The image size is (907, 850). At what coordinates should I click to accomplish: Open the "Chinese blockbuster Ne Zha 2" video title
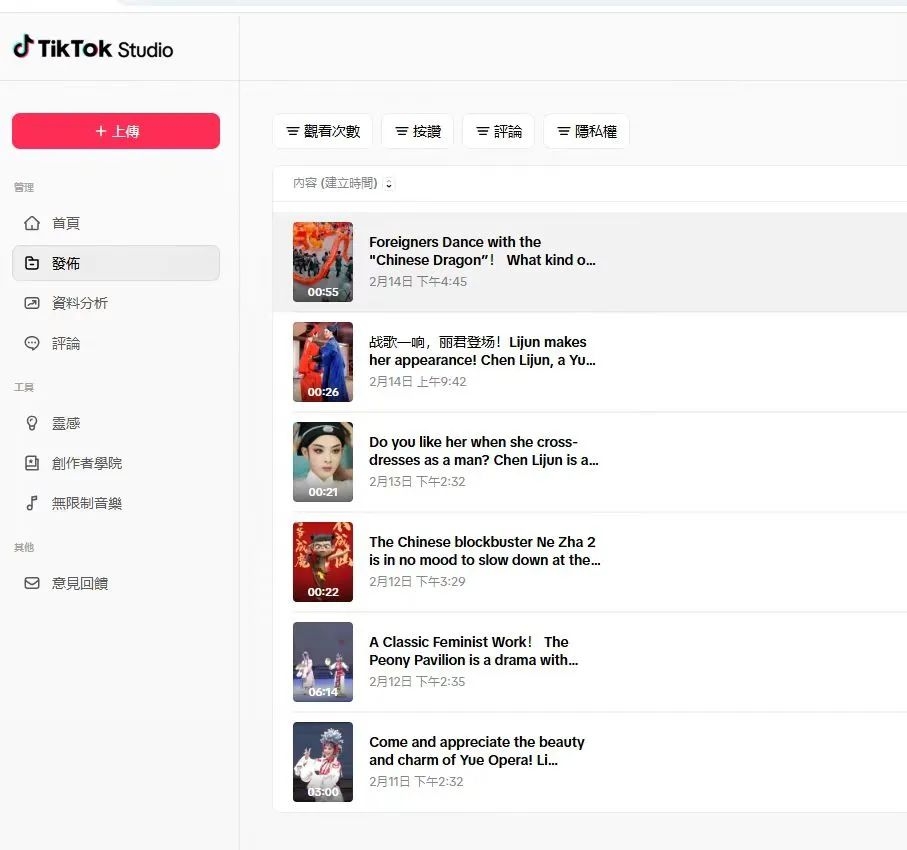[484, 551]
